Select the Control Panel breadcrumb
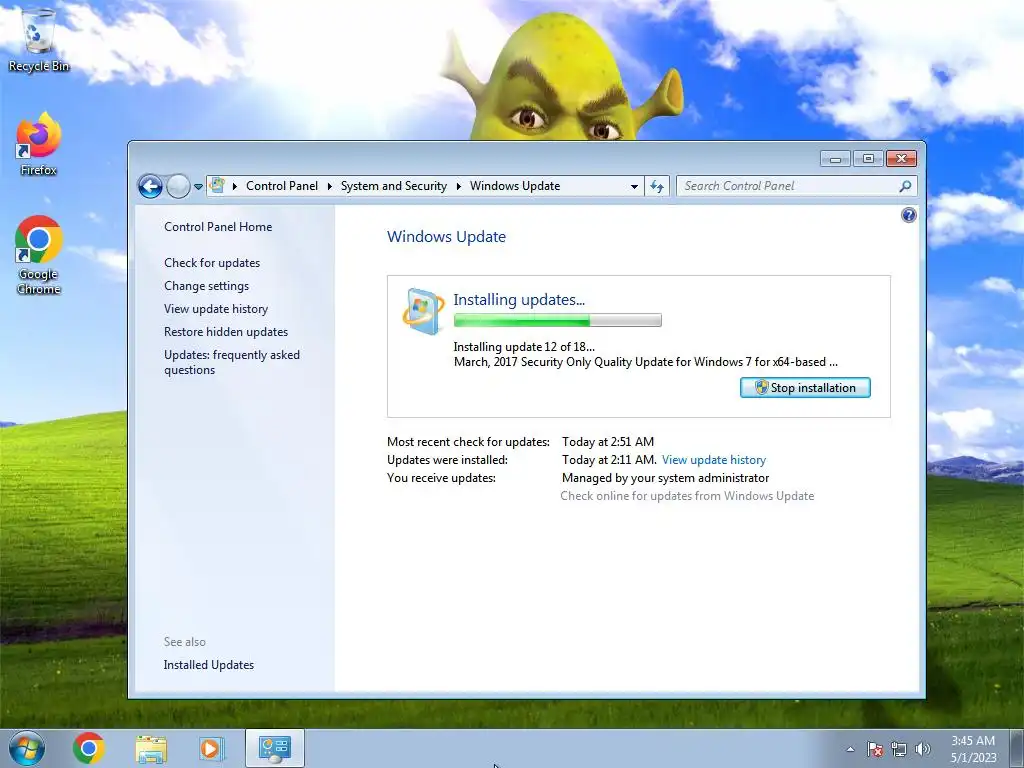The height and width of the screenshot is (768, 1024). pos(281,186)
